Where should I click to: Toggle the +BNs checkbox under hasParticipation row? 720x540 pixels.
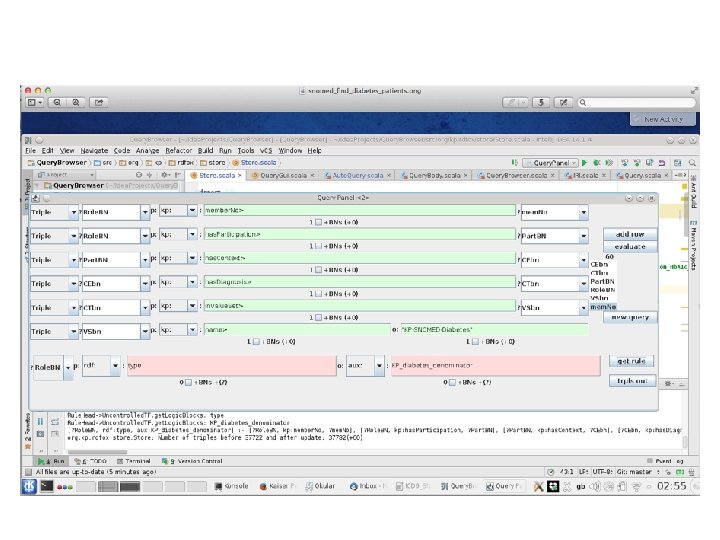(x=318, y=246)
